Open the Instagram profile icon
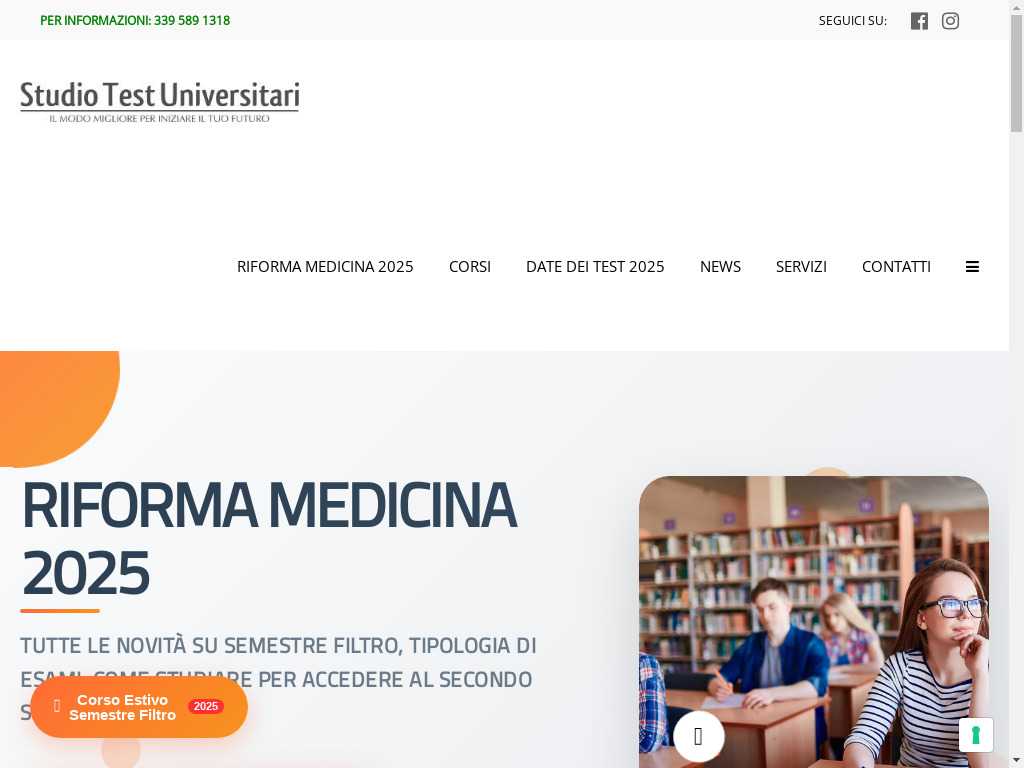 (950, 21)
